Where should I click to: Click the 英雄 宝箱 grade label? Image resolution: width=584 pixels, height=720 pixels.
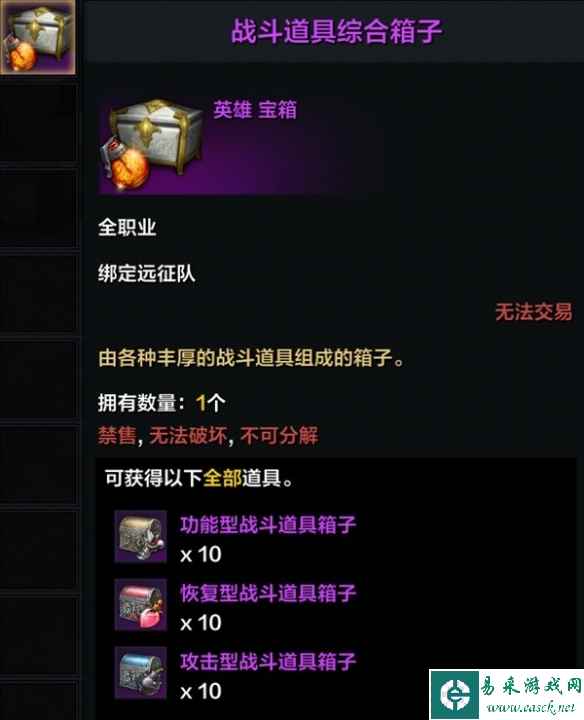click(255, 110)
